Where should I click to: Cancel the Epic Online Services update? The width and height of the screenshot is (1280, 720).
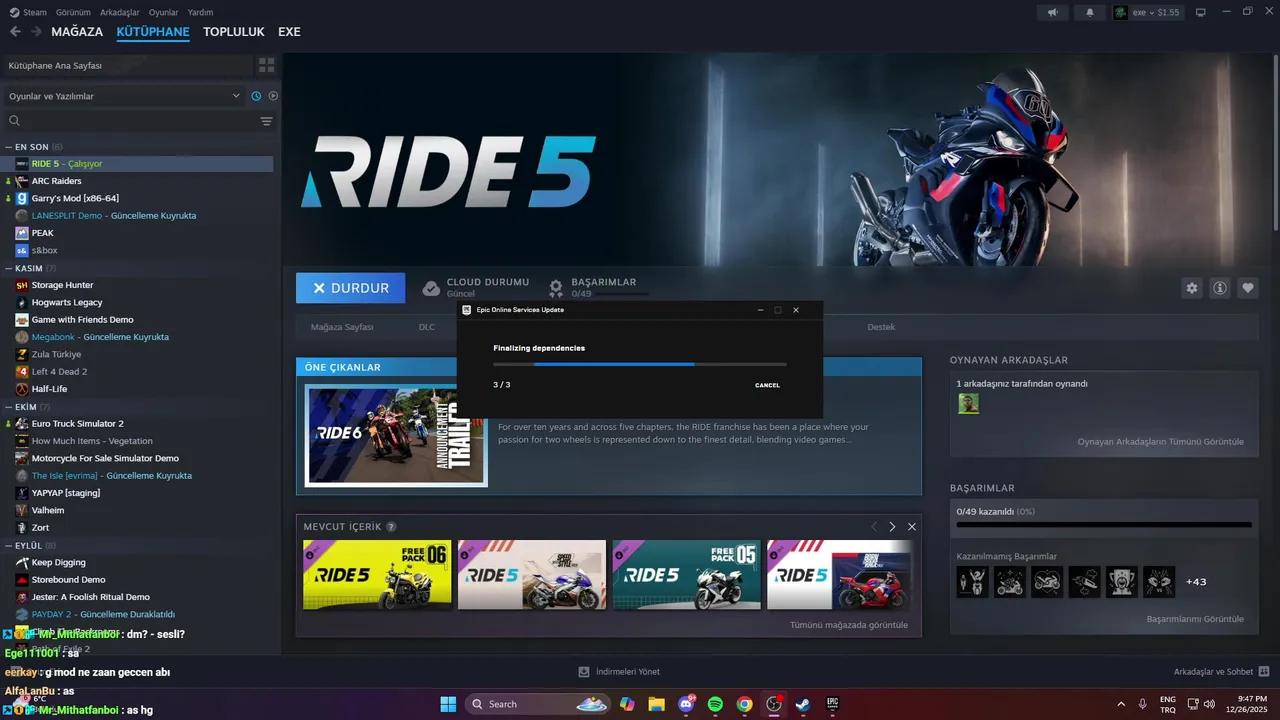(767, 385)
